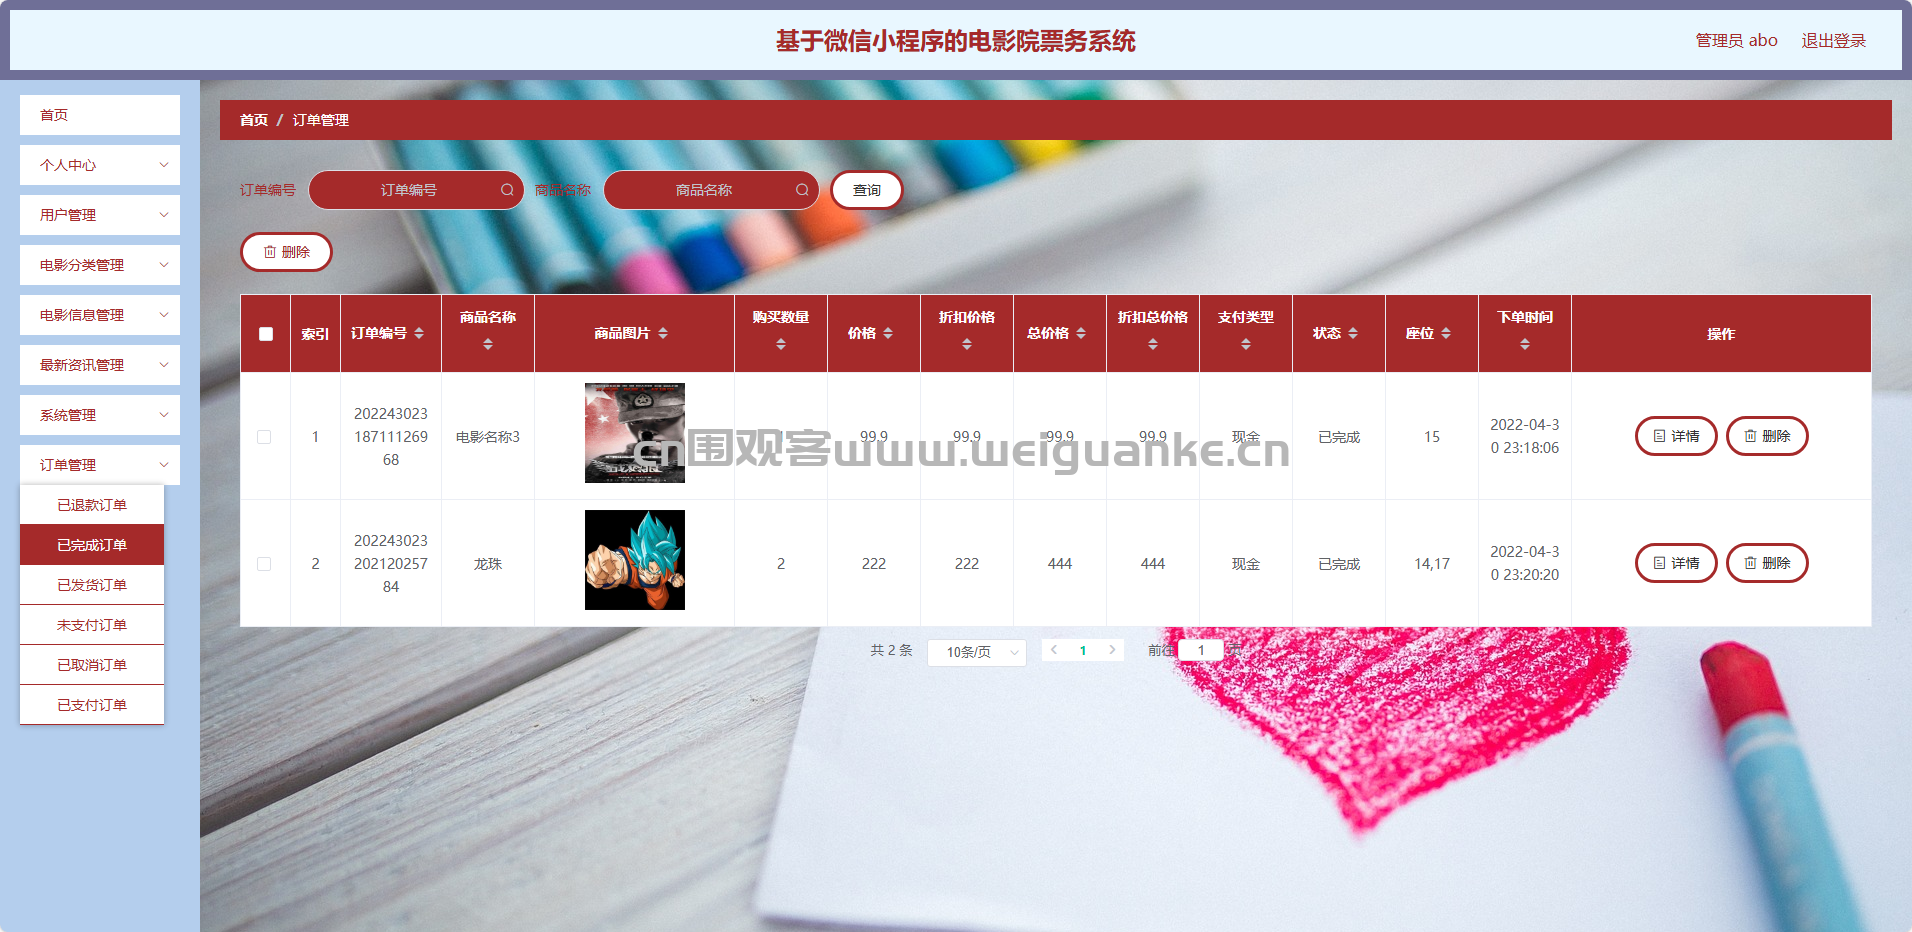This screenshot has width=1912, height=932.
Task: View 详情 for 电影名称3 order
Action: [1676, 436]
